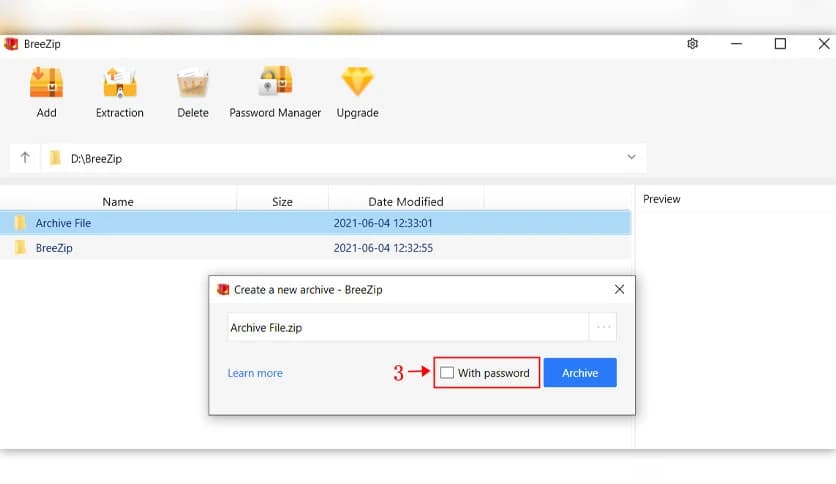The height and width of the screenshot is (484, 836).
Task: Click the BreeZip folder icon in list
Action: [20, 247]
